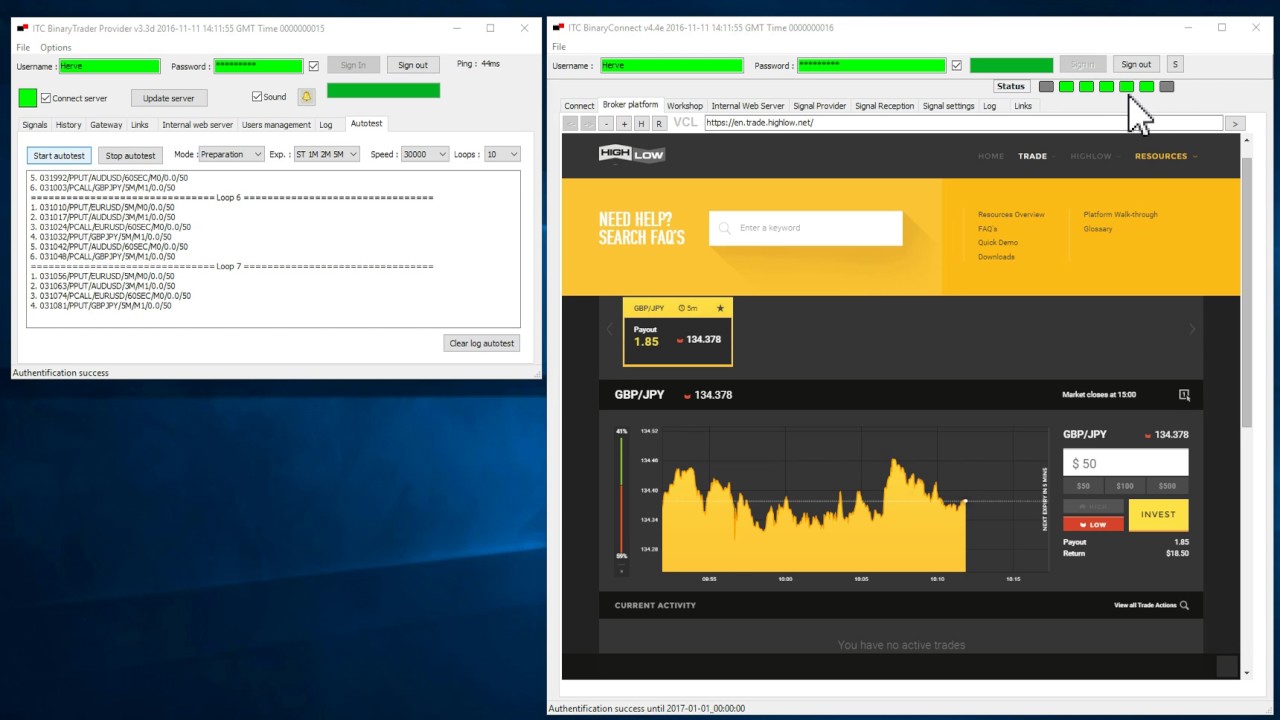Switch to the Signal Reception tab

click(884, 106)
